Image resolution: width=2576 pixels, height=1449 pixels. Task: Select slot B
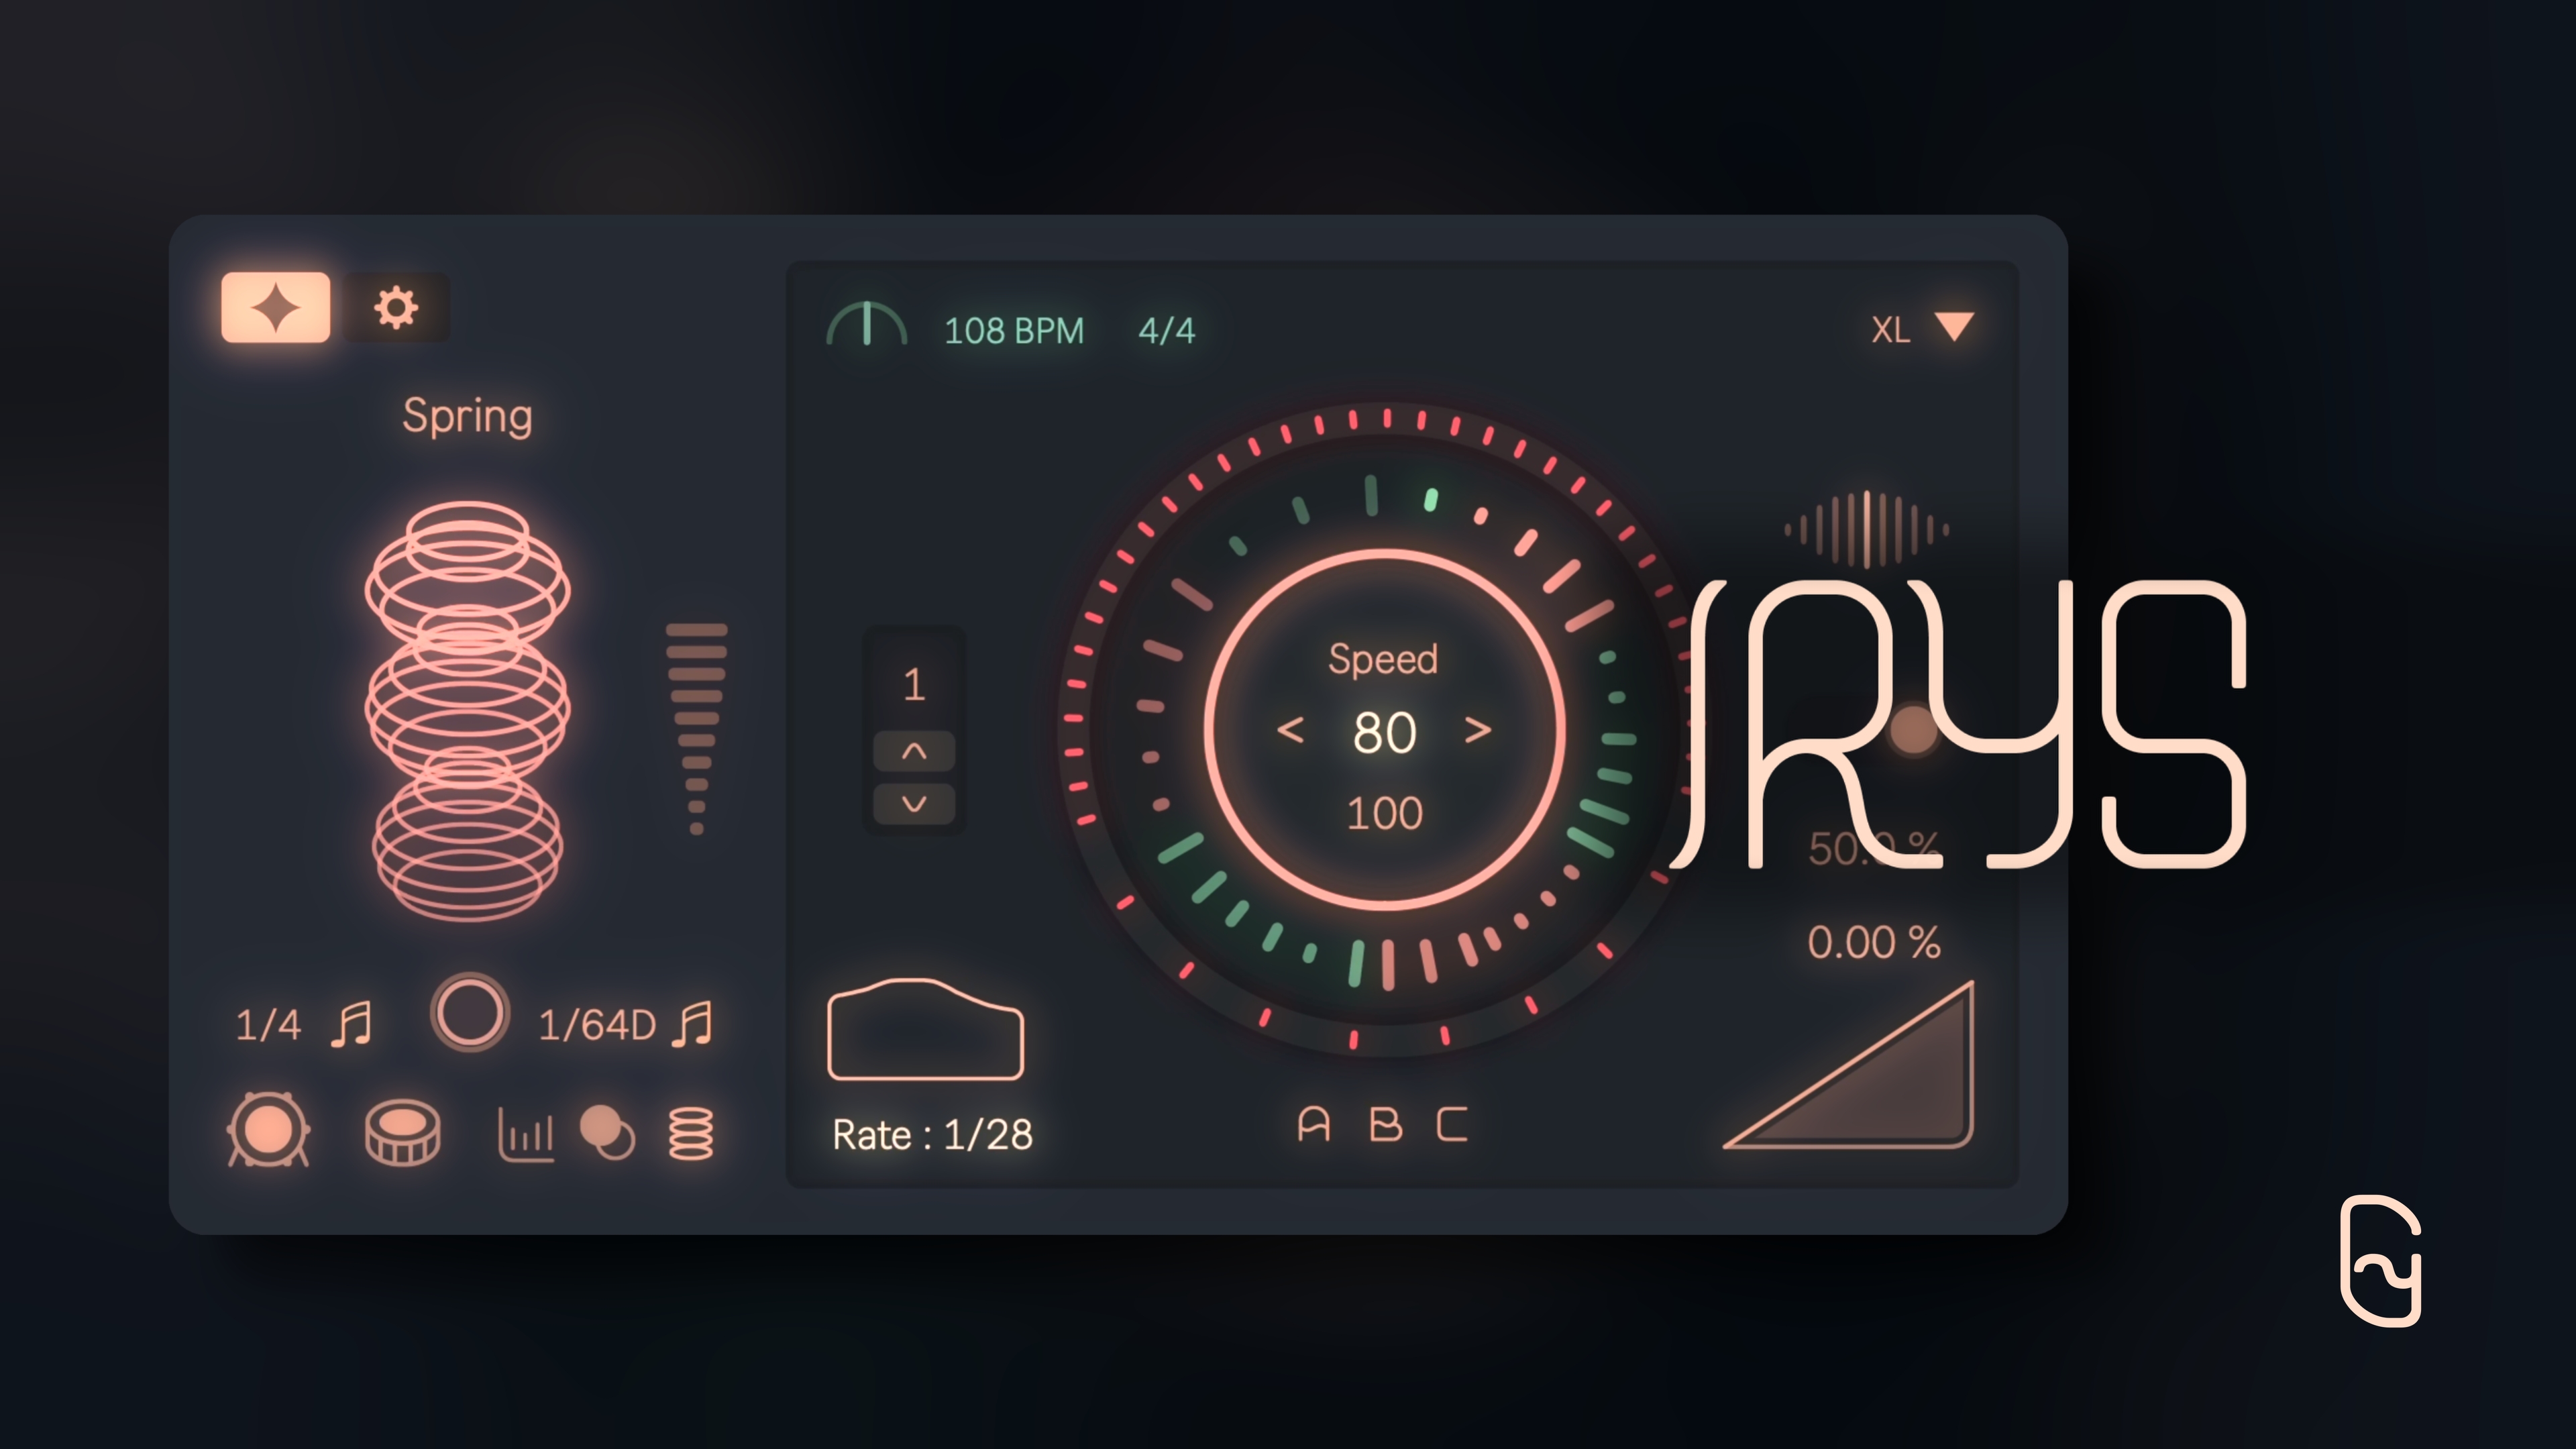click(1385, 1124)
